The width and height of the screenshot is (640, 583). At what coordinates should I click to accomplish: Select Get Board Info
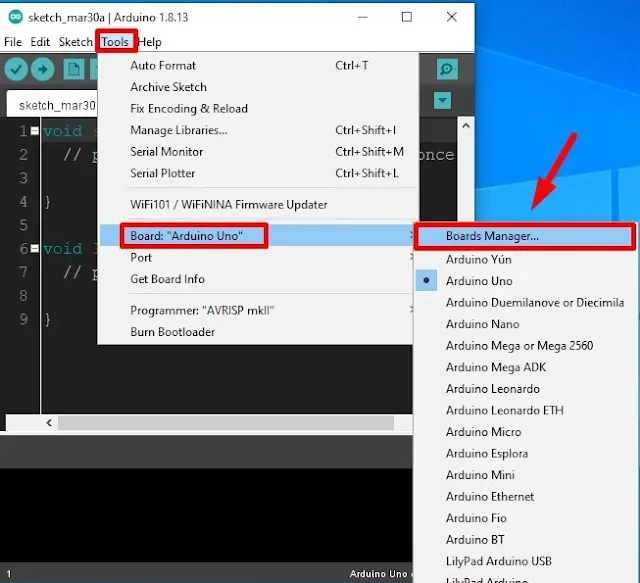pos(256,279)
